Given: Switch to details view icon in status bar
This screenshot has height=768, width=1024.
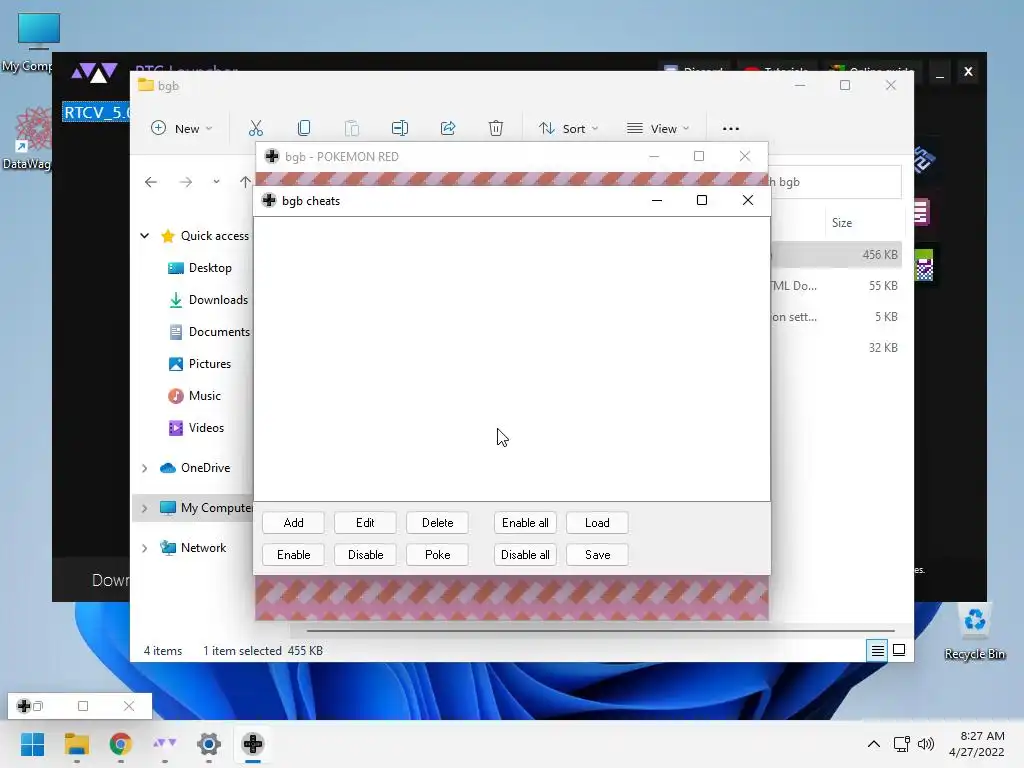Looking at the screenshot, I should 877,650.
